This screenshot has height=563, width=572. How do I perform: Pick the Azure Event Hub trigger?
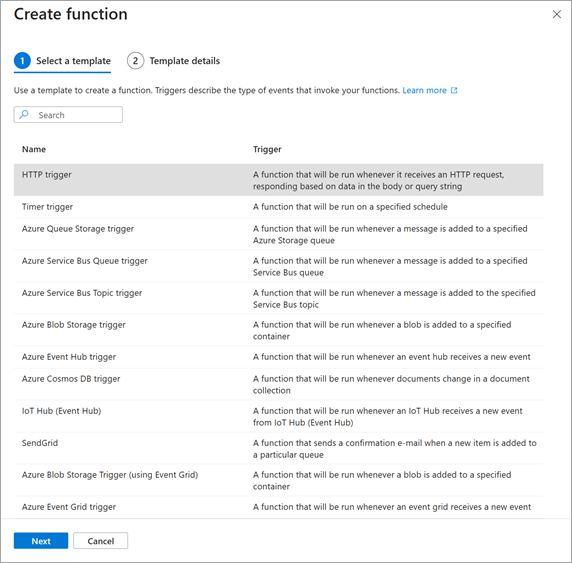coord(278,357)
